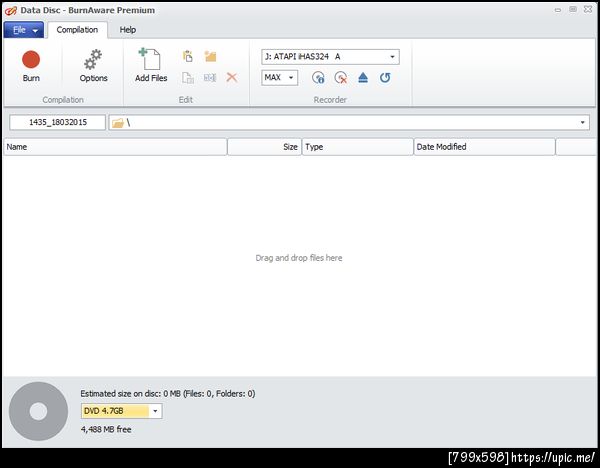Open the Help tab

click(x=127, y=30)
